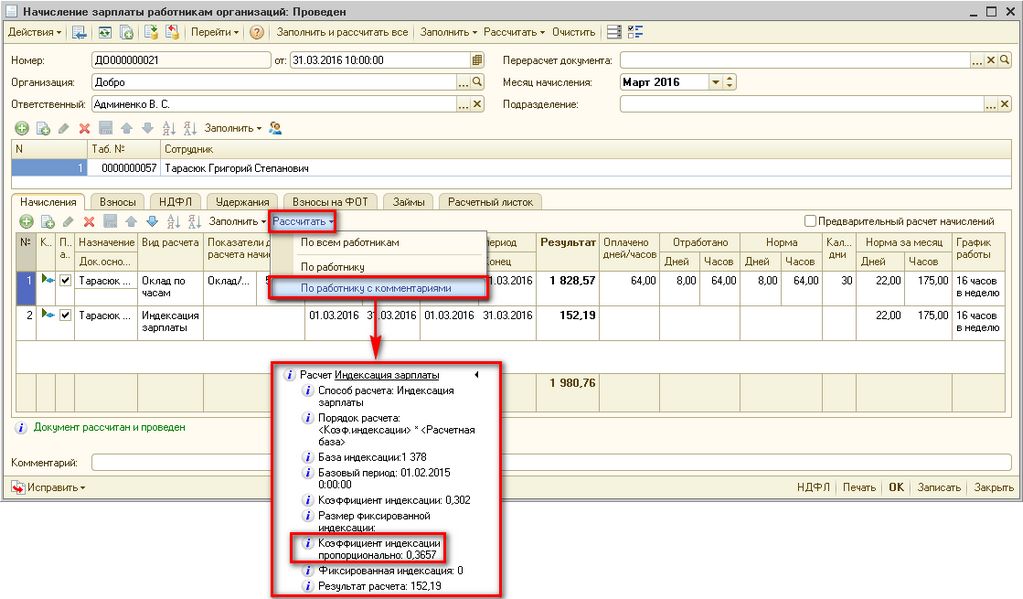The image size is (1023, 599).
Task: Switch to the Удержания tab
Action: pos(242,202)
